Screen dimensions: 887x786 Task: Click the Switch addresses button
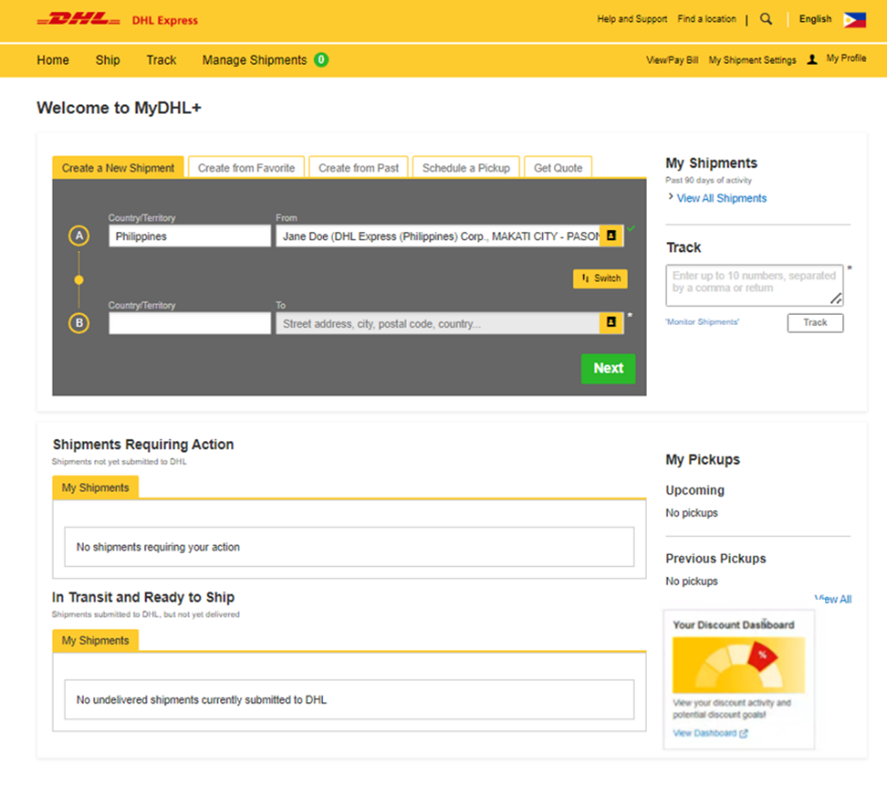600,278
